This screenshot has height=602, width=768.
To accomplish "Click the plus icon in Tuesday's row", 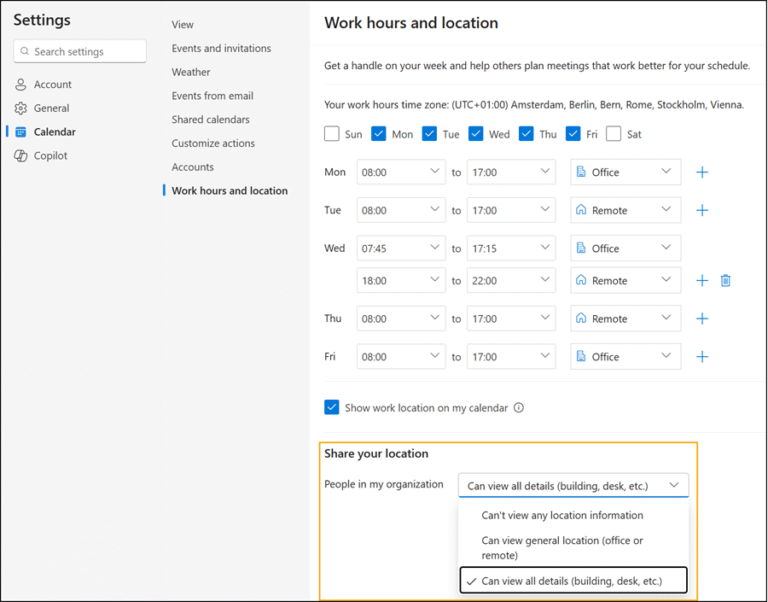I will [702, 210].
